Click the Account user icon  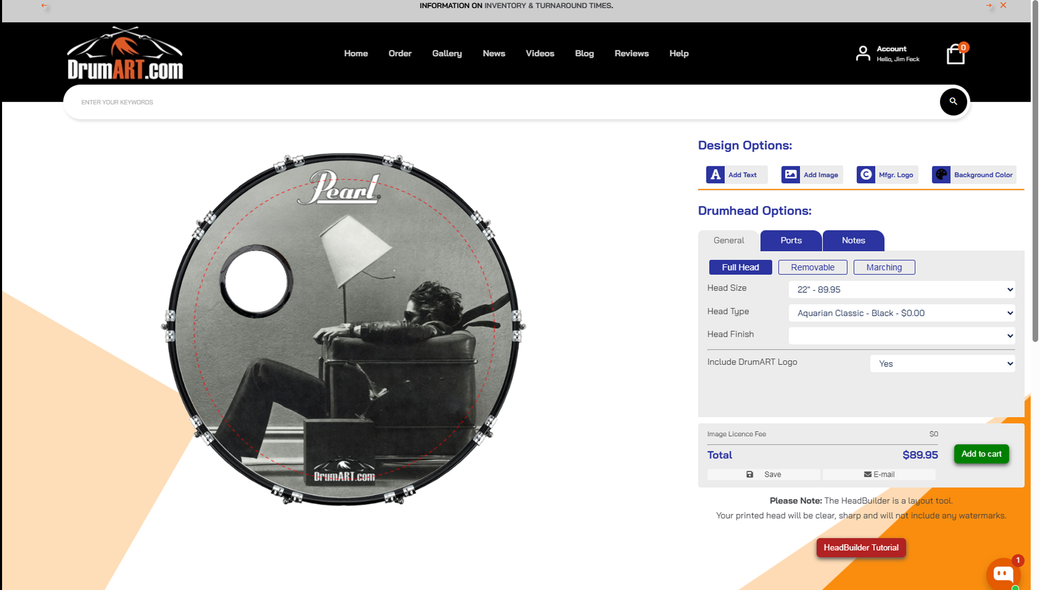(863, 54)
